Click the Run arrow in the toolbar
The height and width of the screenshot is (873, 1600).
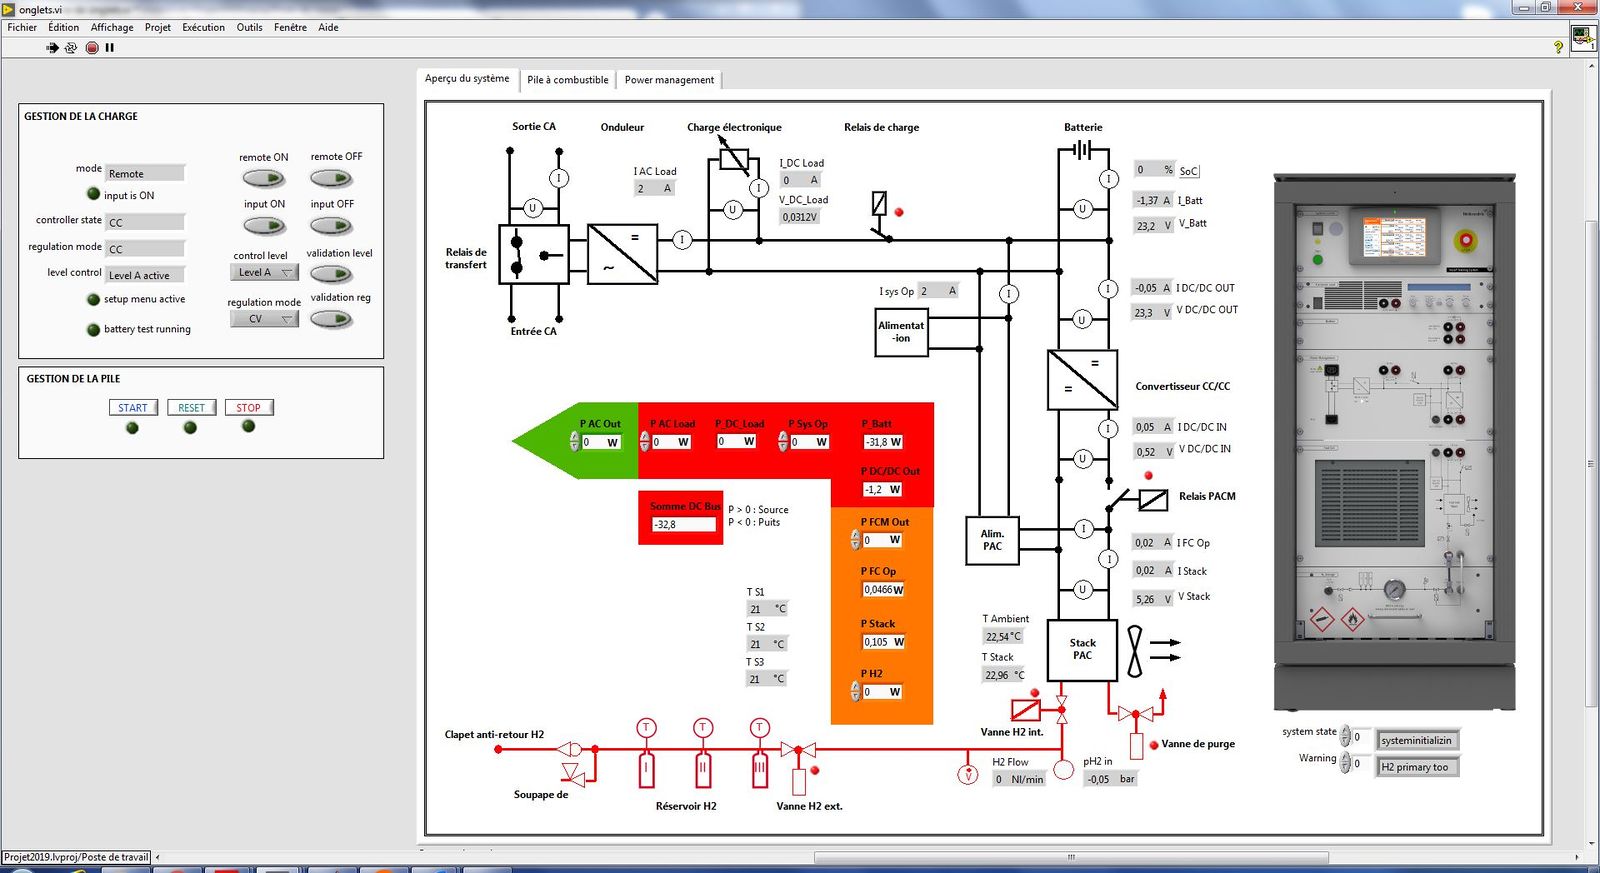[52, 47]
